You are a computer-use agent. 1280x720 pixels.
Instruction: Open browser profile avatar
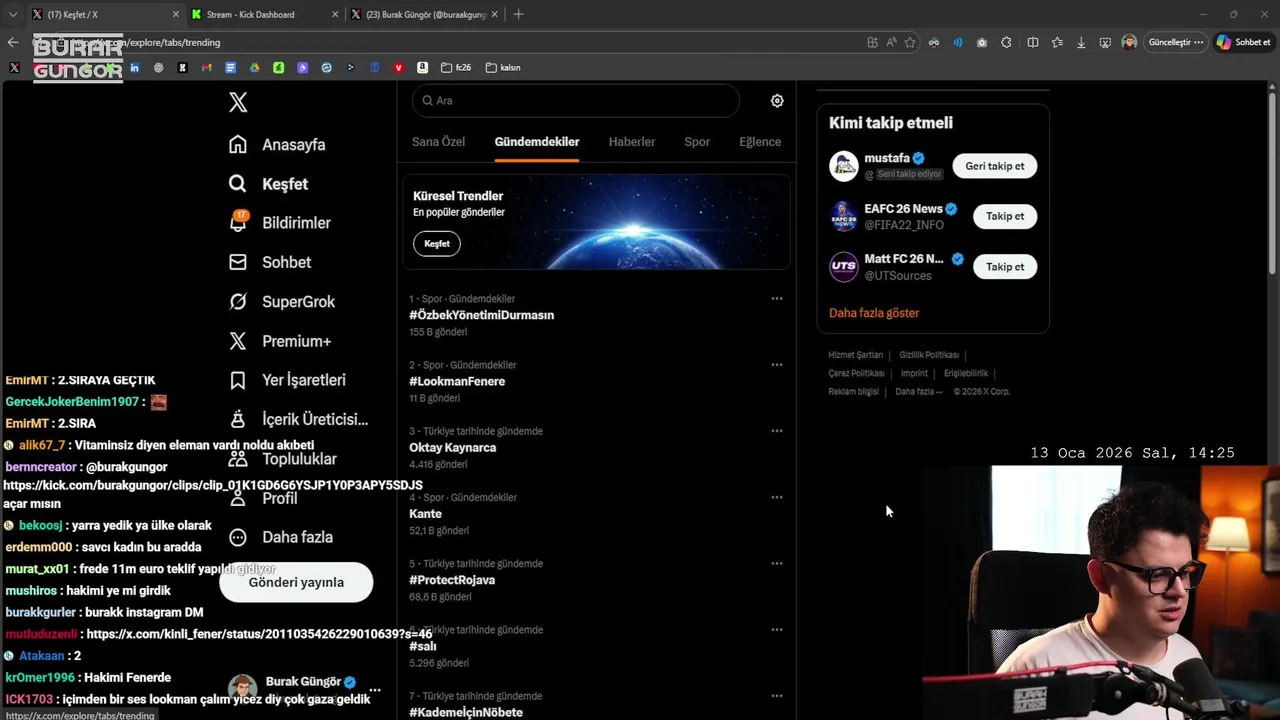tap(1129, 42)
